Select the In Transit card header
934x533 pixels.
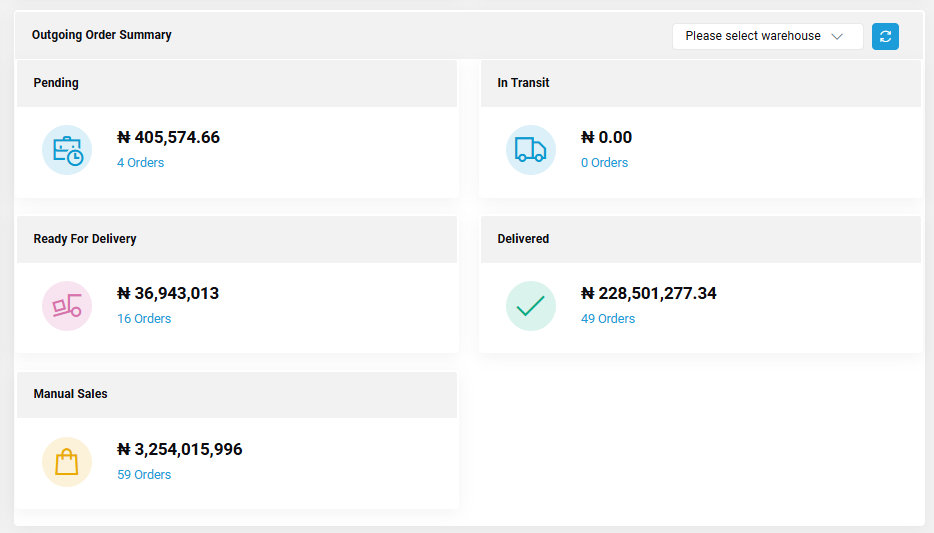pos(701,83)
